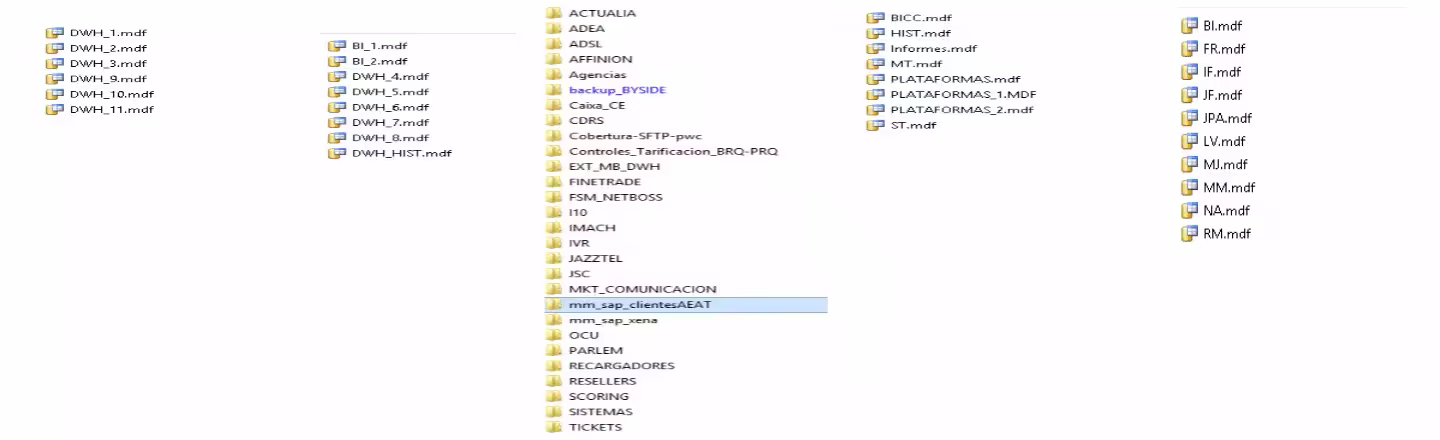Select the file name JF.mdf
Image resolution: width=1440 pixels, height=440 pixels.
pos(1222,95)
